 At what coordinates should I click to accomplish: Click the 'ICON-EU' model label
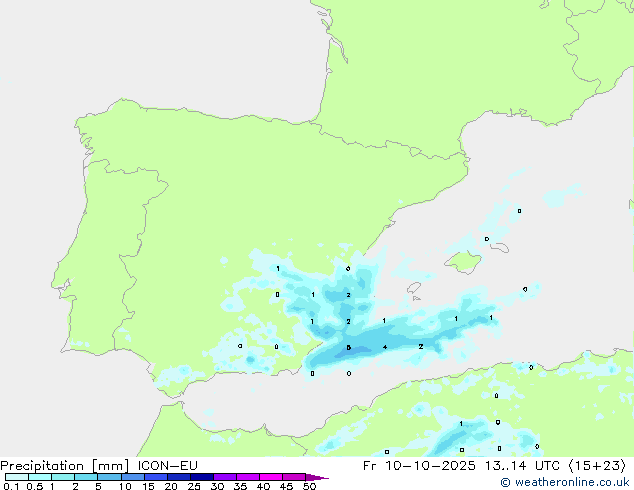[167, 466]
